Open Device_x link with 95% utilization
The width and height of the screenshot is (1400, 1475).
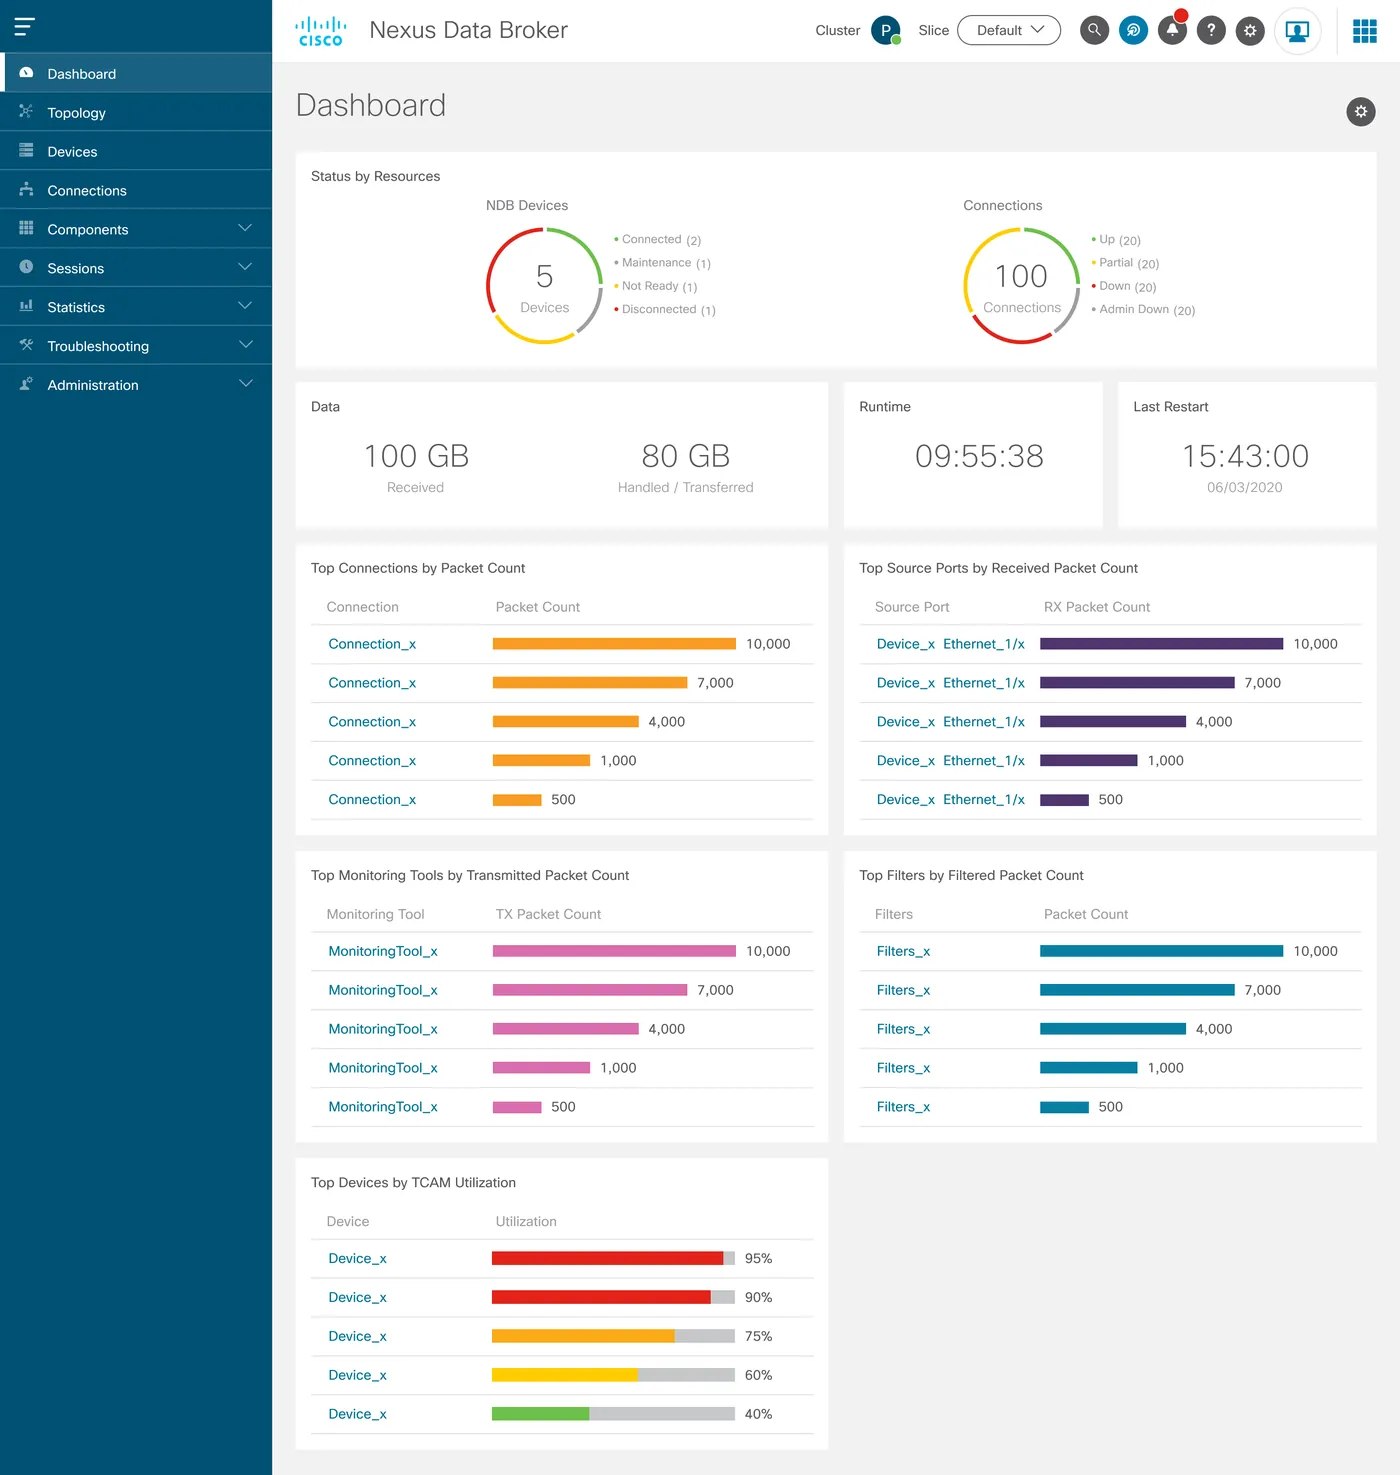tap(357, 1258)
